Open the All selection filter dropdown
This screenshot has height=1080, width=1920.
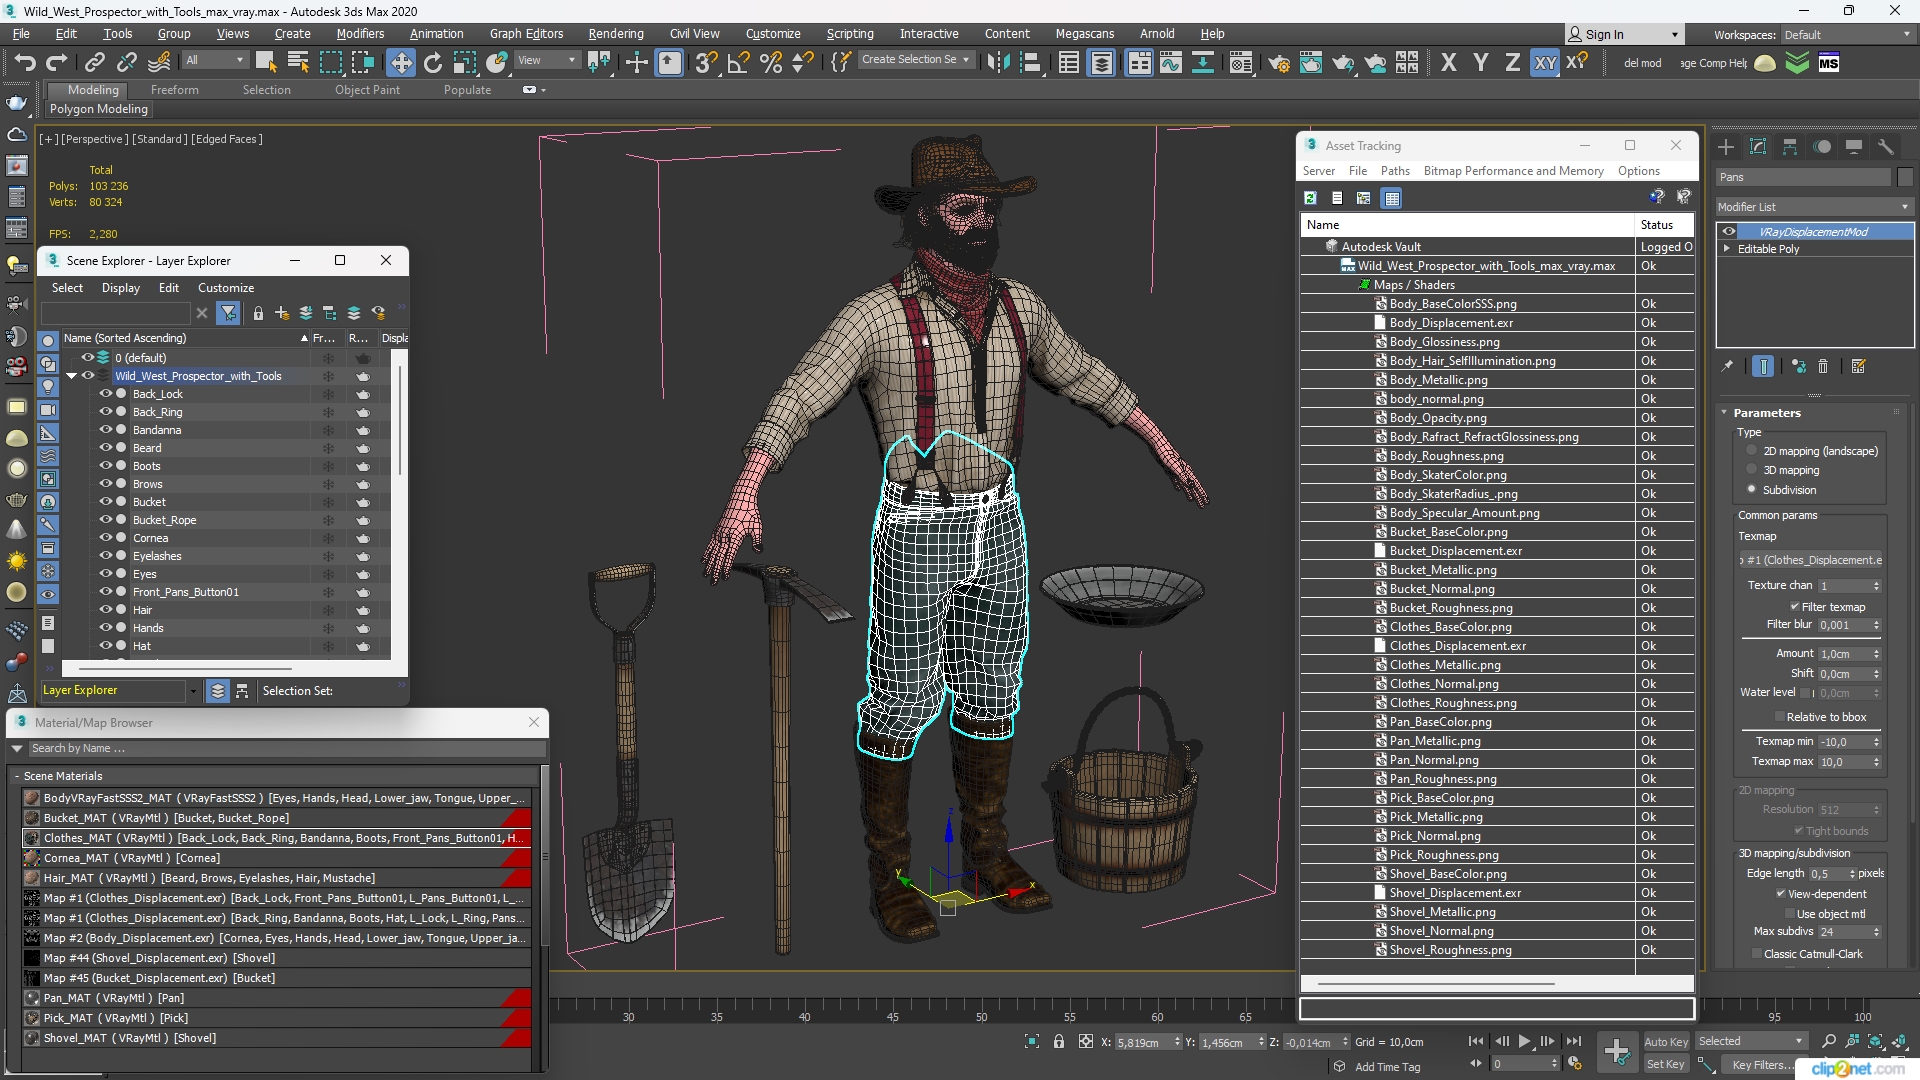click(x=214, y=59)
